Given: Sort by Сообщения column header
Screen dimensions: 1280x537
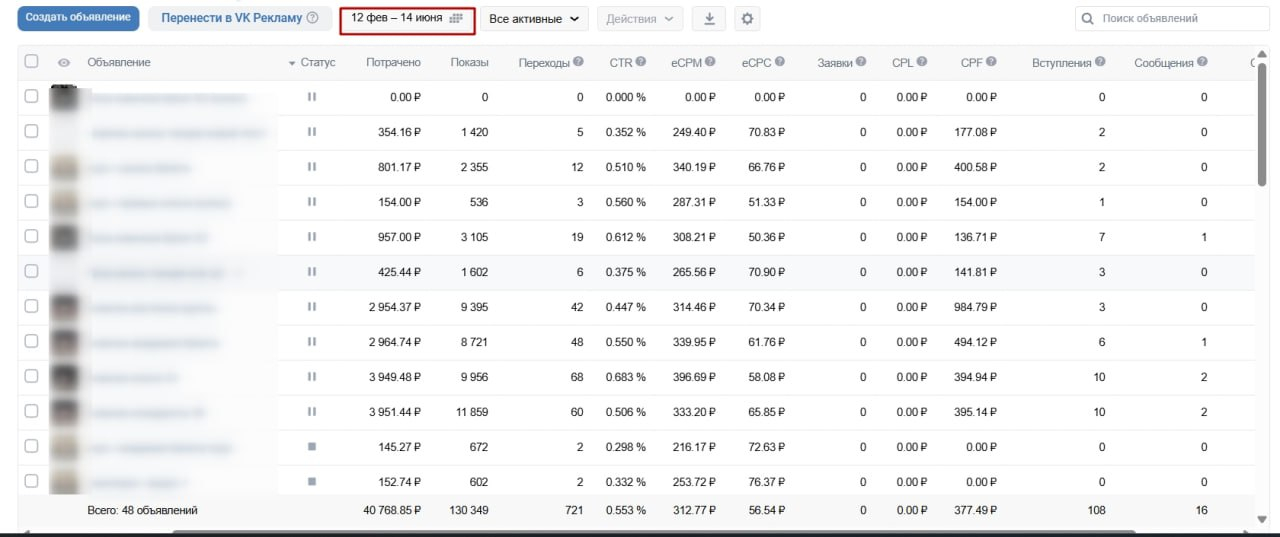Looking at the screenshot, I should click(1164, 62).
